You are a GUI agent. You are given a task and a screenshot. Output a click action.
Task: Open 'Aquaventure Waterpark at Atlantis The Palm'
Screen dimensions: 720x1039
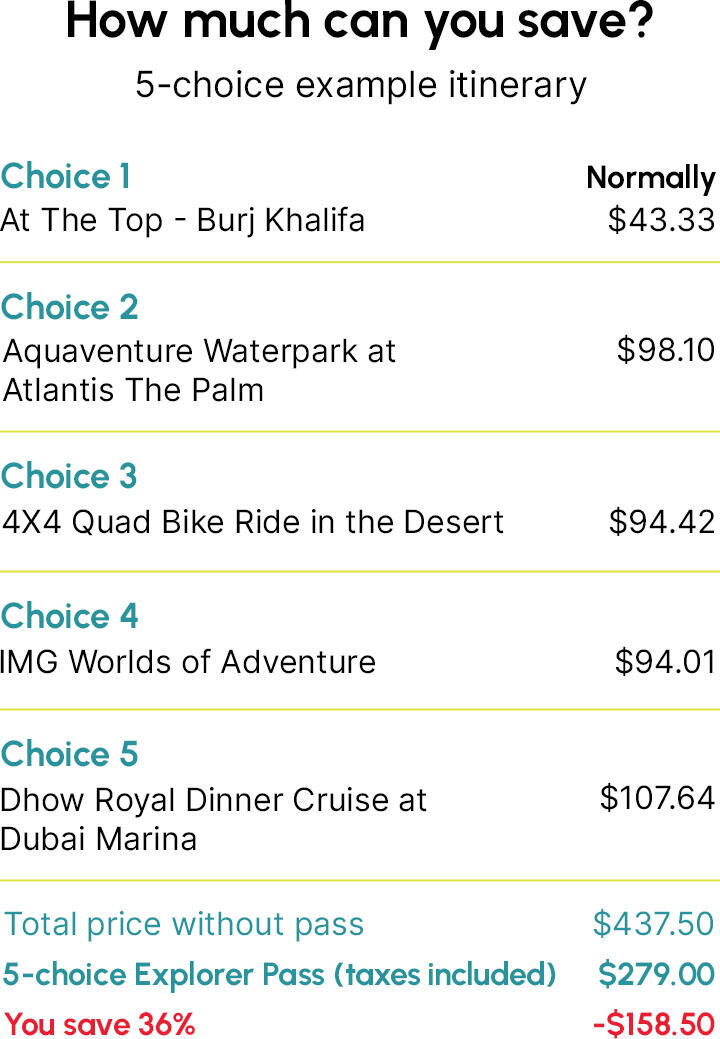(x=199, y=370)
